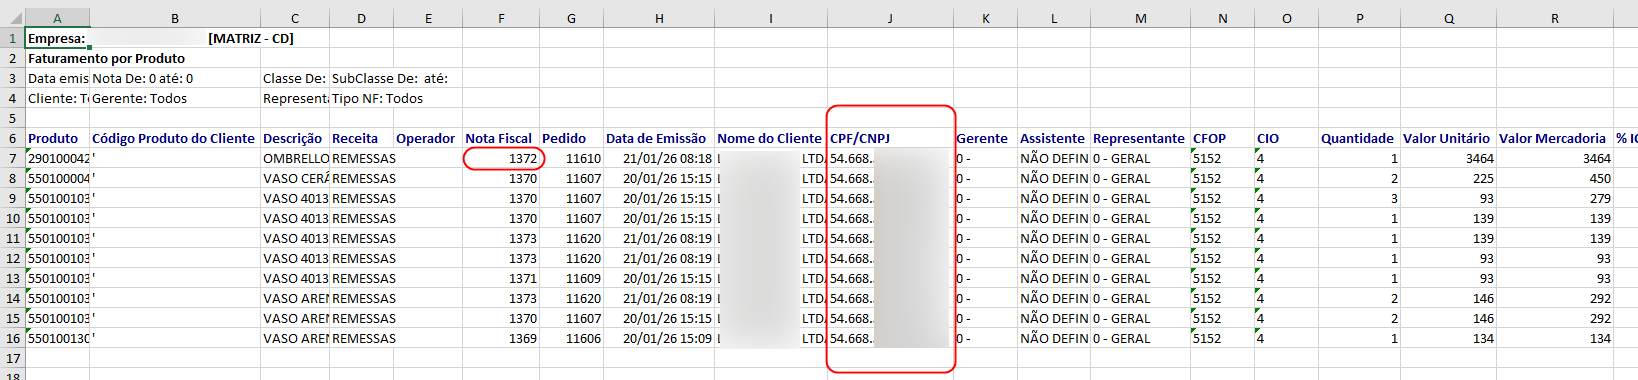Select Valor Unitário cell with value 225

pos(1448,178)
